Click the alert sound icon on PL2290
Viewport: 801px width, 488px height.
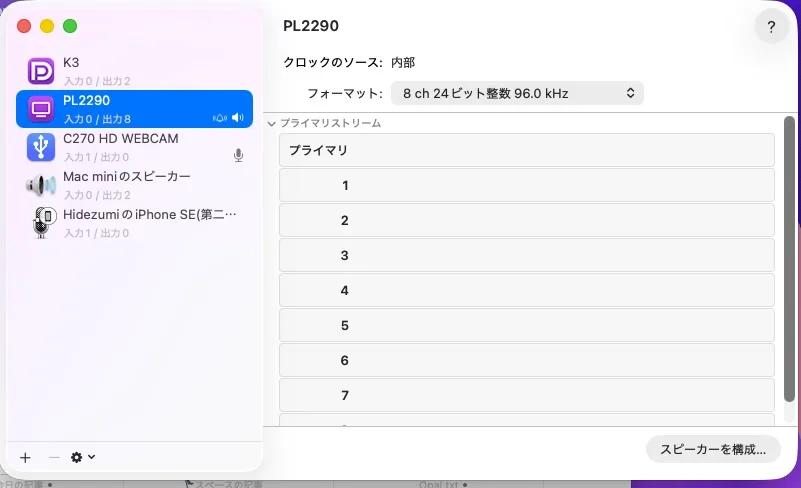click(220, 118)
